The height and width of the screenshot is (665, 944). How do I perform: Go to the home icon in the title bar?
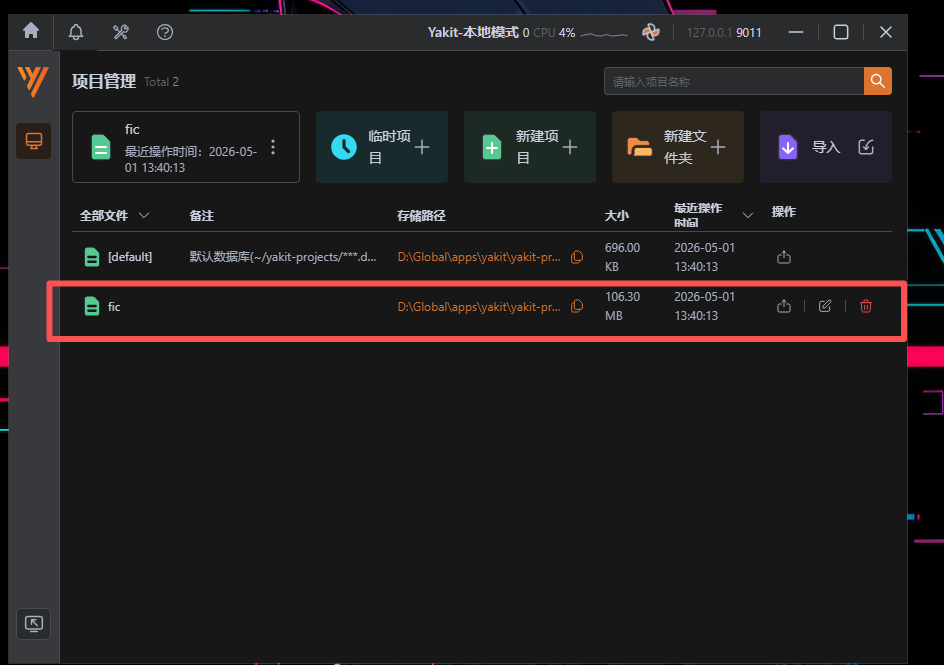click(x=31, y=31)
